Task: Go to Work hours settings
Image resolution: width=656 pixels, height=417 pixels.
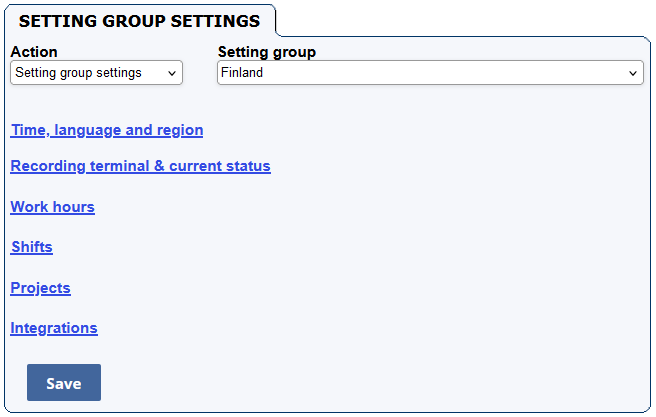Action: pyautogui.click(x=52, y=207)
